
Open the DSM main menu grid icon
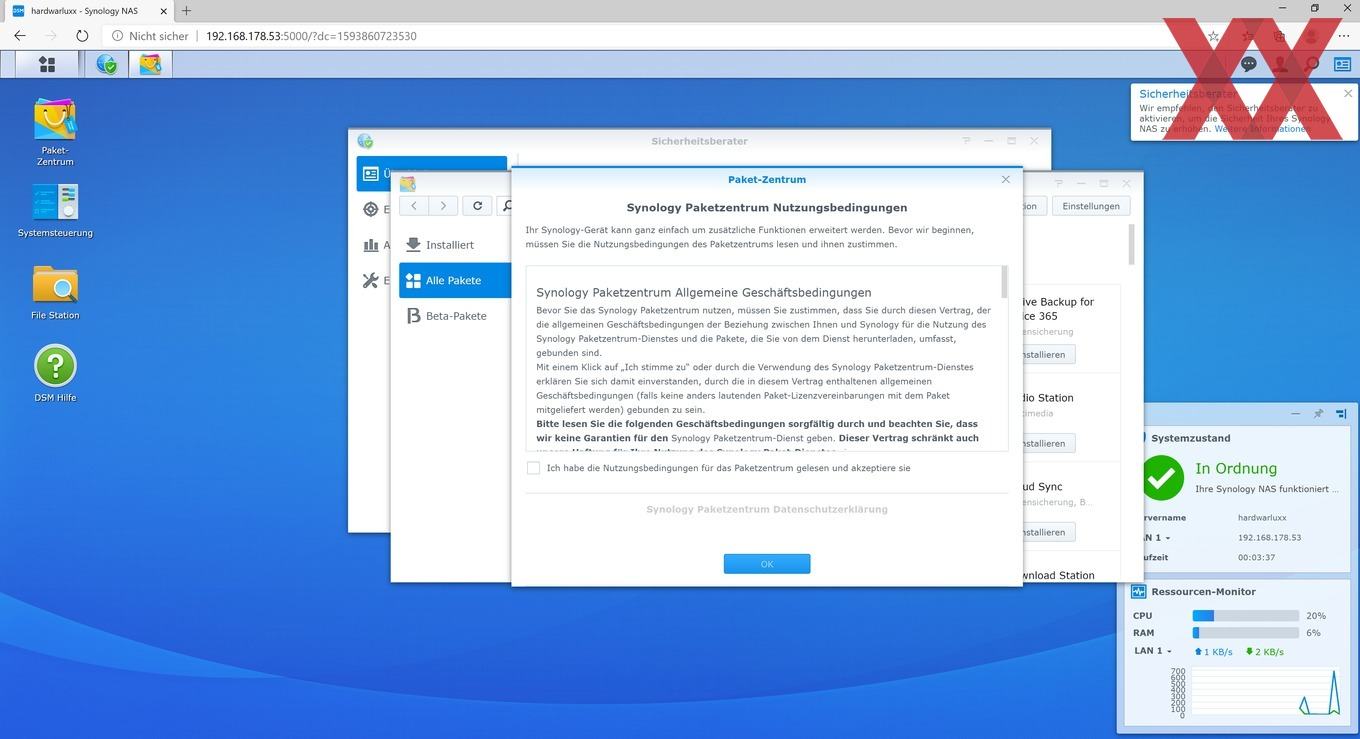(46, 64)
